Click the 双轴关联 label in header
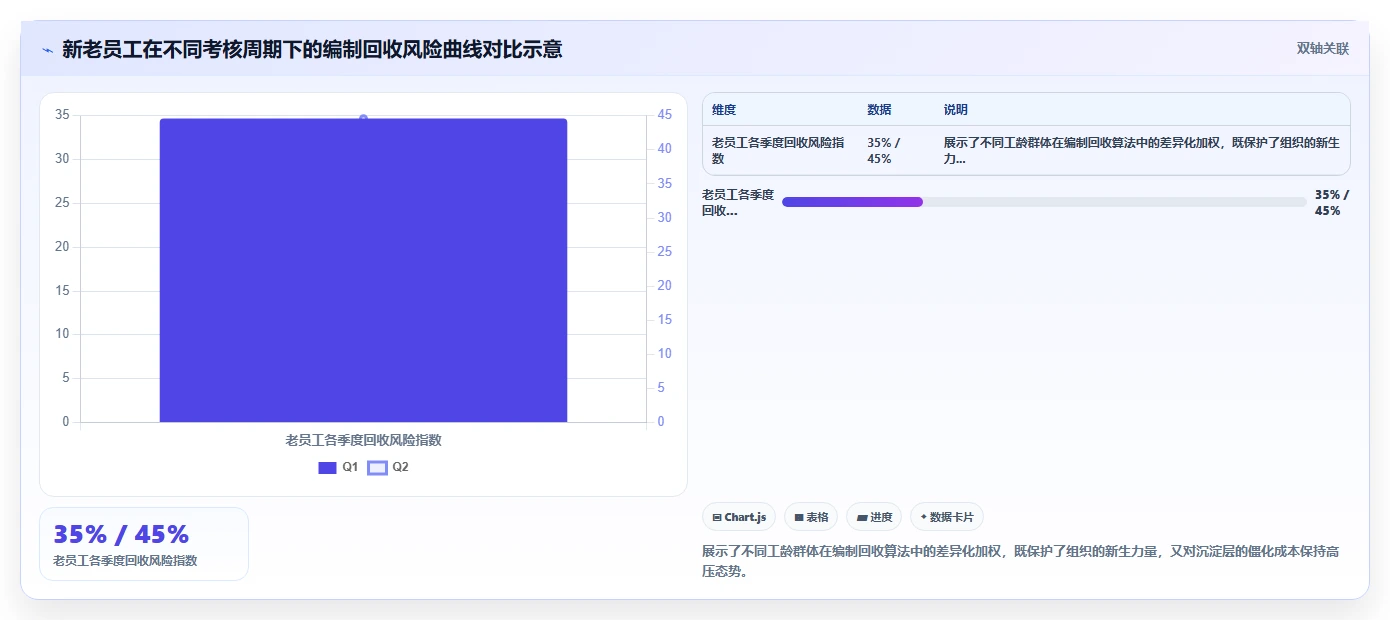Viewport: 1390px width, 620px height. pos(1322,49)
